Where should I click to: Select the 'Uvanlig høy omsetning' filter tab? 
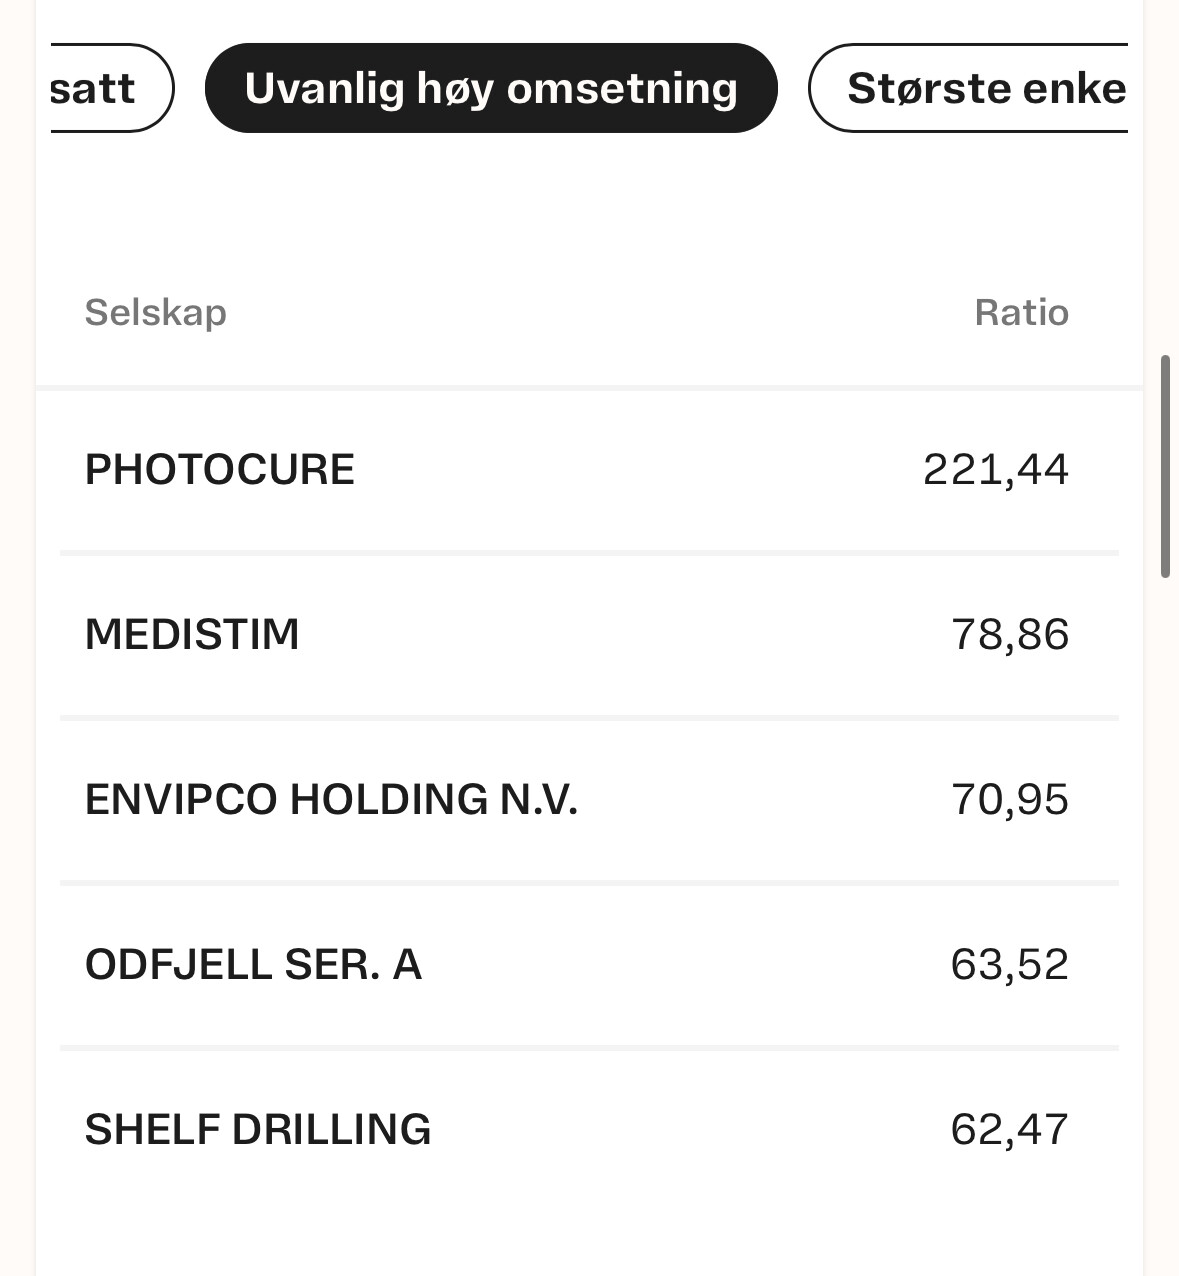491,88
